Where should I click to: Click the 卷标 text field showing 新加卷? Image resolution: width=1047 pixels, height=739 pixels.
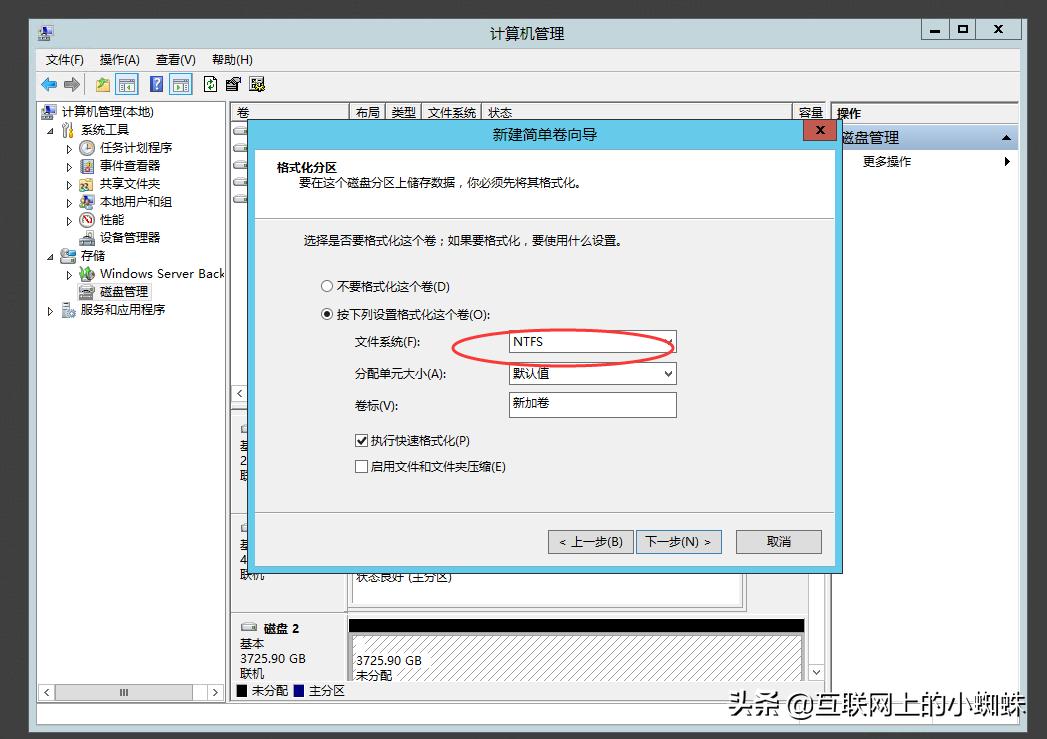pos(591,405)
